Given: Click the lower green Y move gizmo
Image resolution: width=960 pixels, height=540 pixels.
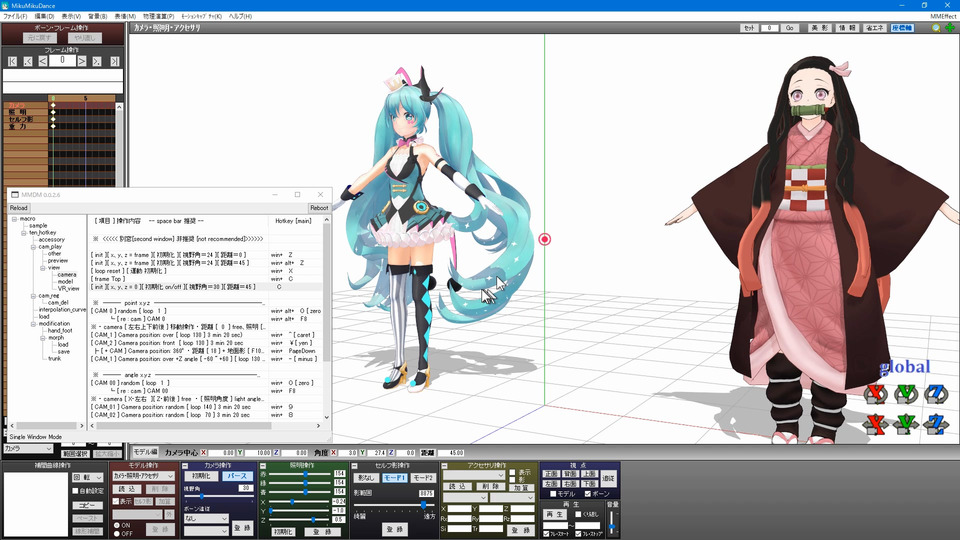Looking at the screenshot, I should [906, 424].
